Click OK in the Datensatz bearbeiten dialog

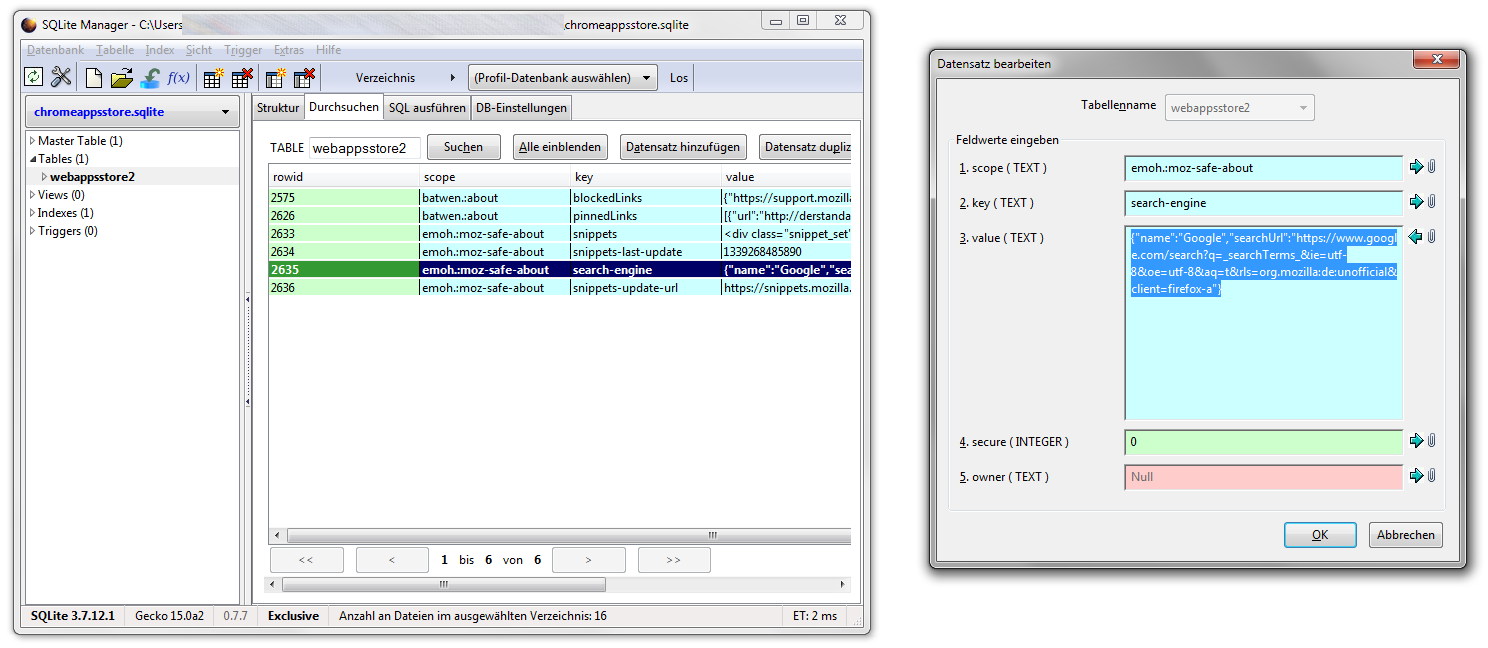[1319, 535]
